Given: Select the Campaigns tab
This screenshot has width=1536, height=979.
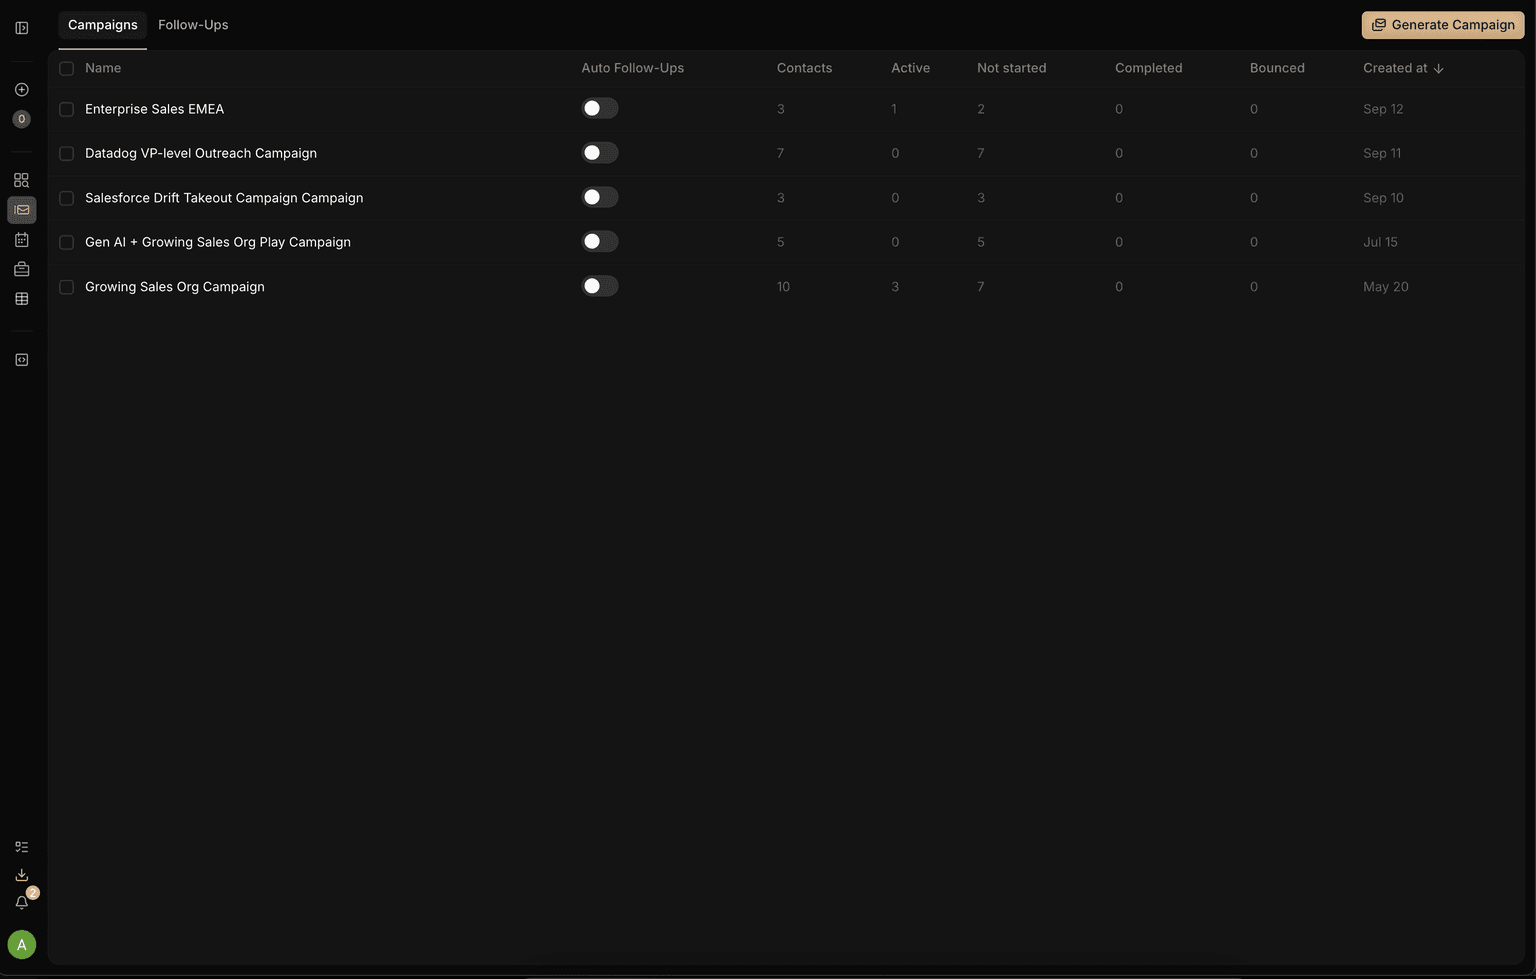Looking at the screenshot, I should point(101,24).
